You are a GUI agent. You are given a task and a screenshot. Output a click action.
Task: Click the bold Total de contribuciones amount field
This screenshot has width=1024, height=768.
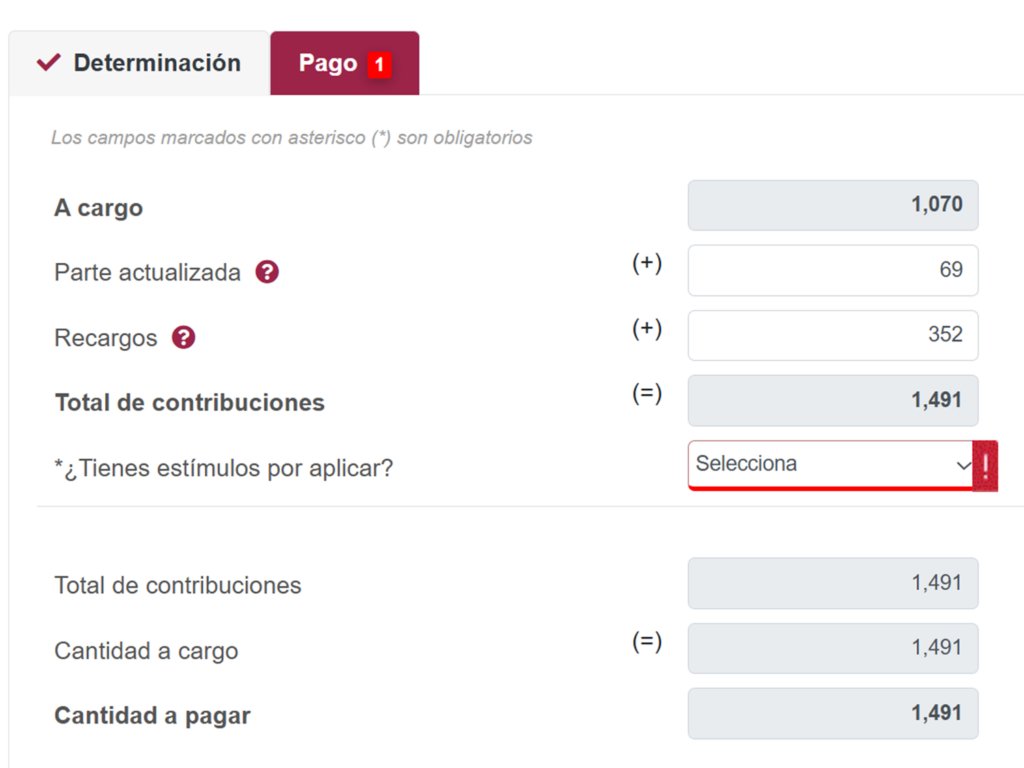pos(832,400)
